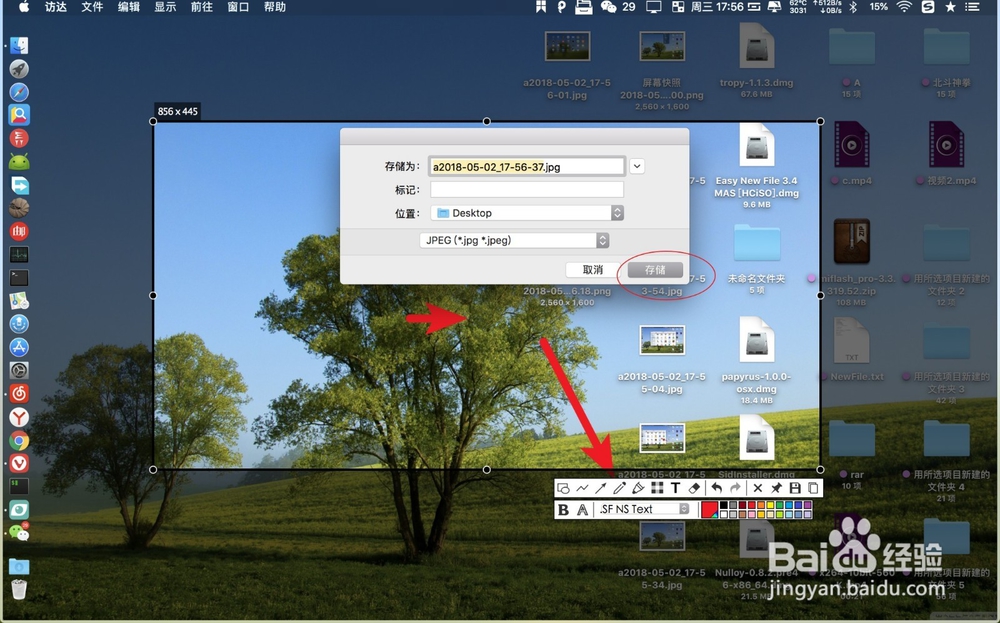
Task: Open the JPEG format dropdown
Action: click(x=514, y=240)
